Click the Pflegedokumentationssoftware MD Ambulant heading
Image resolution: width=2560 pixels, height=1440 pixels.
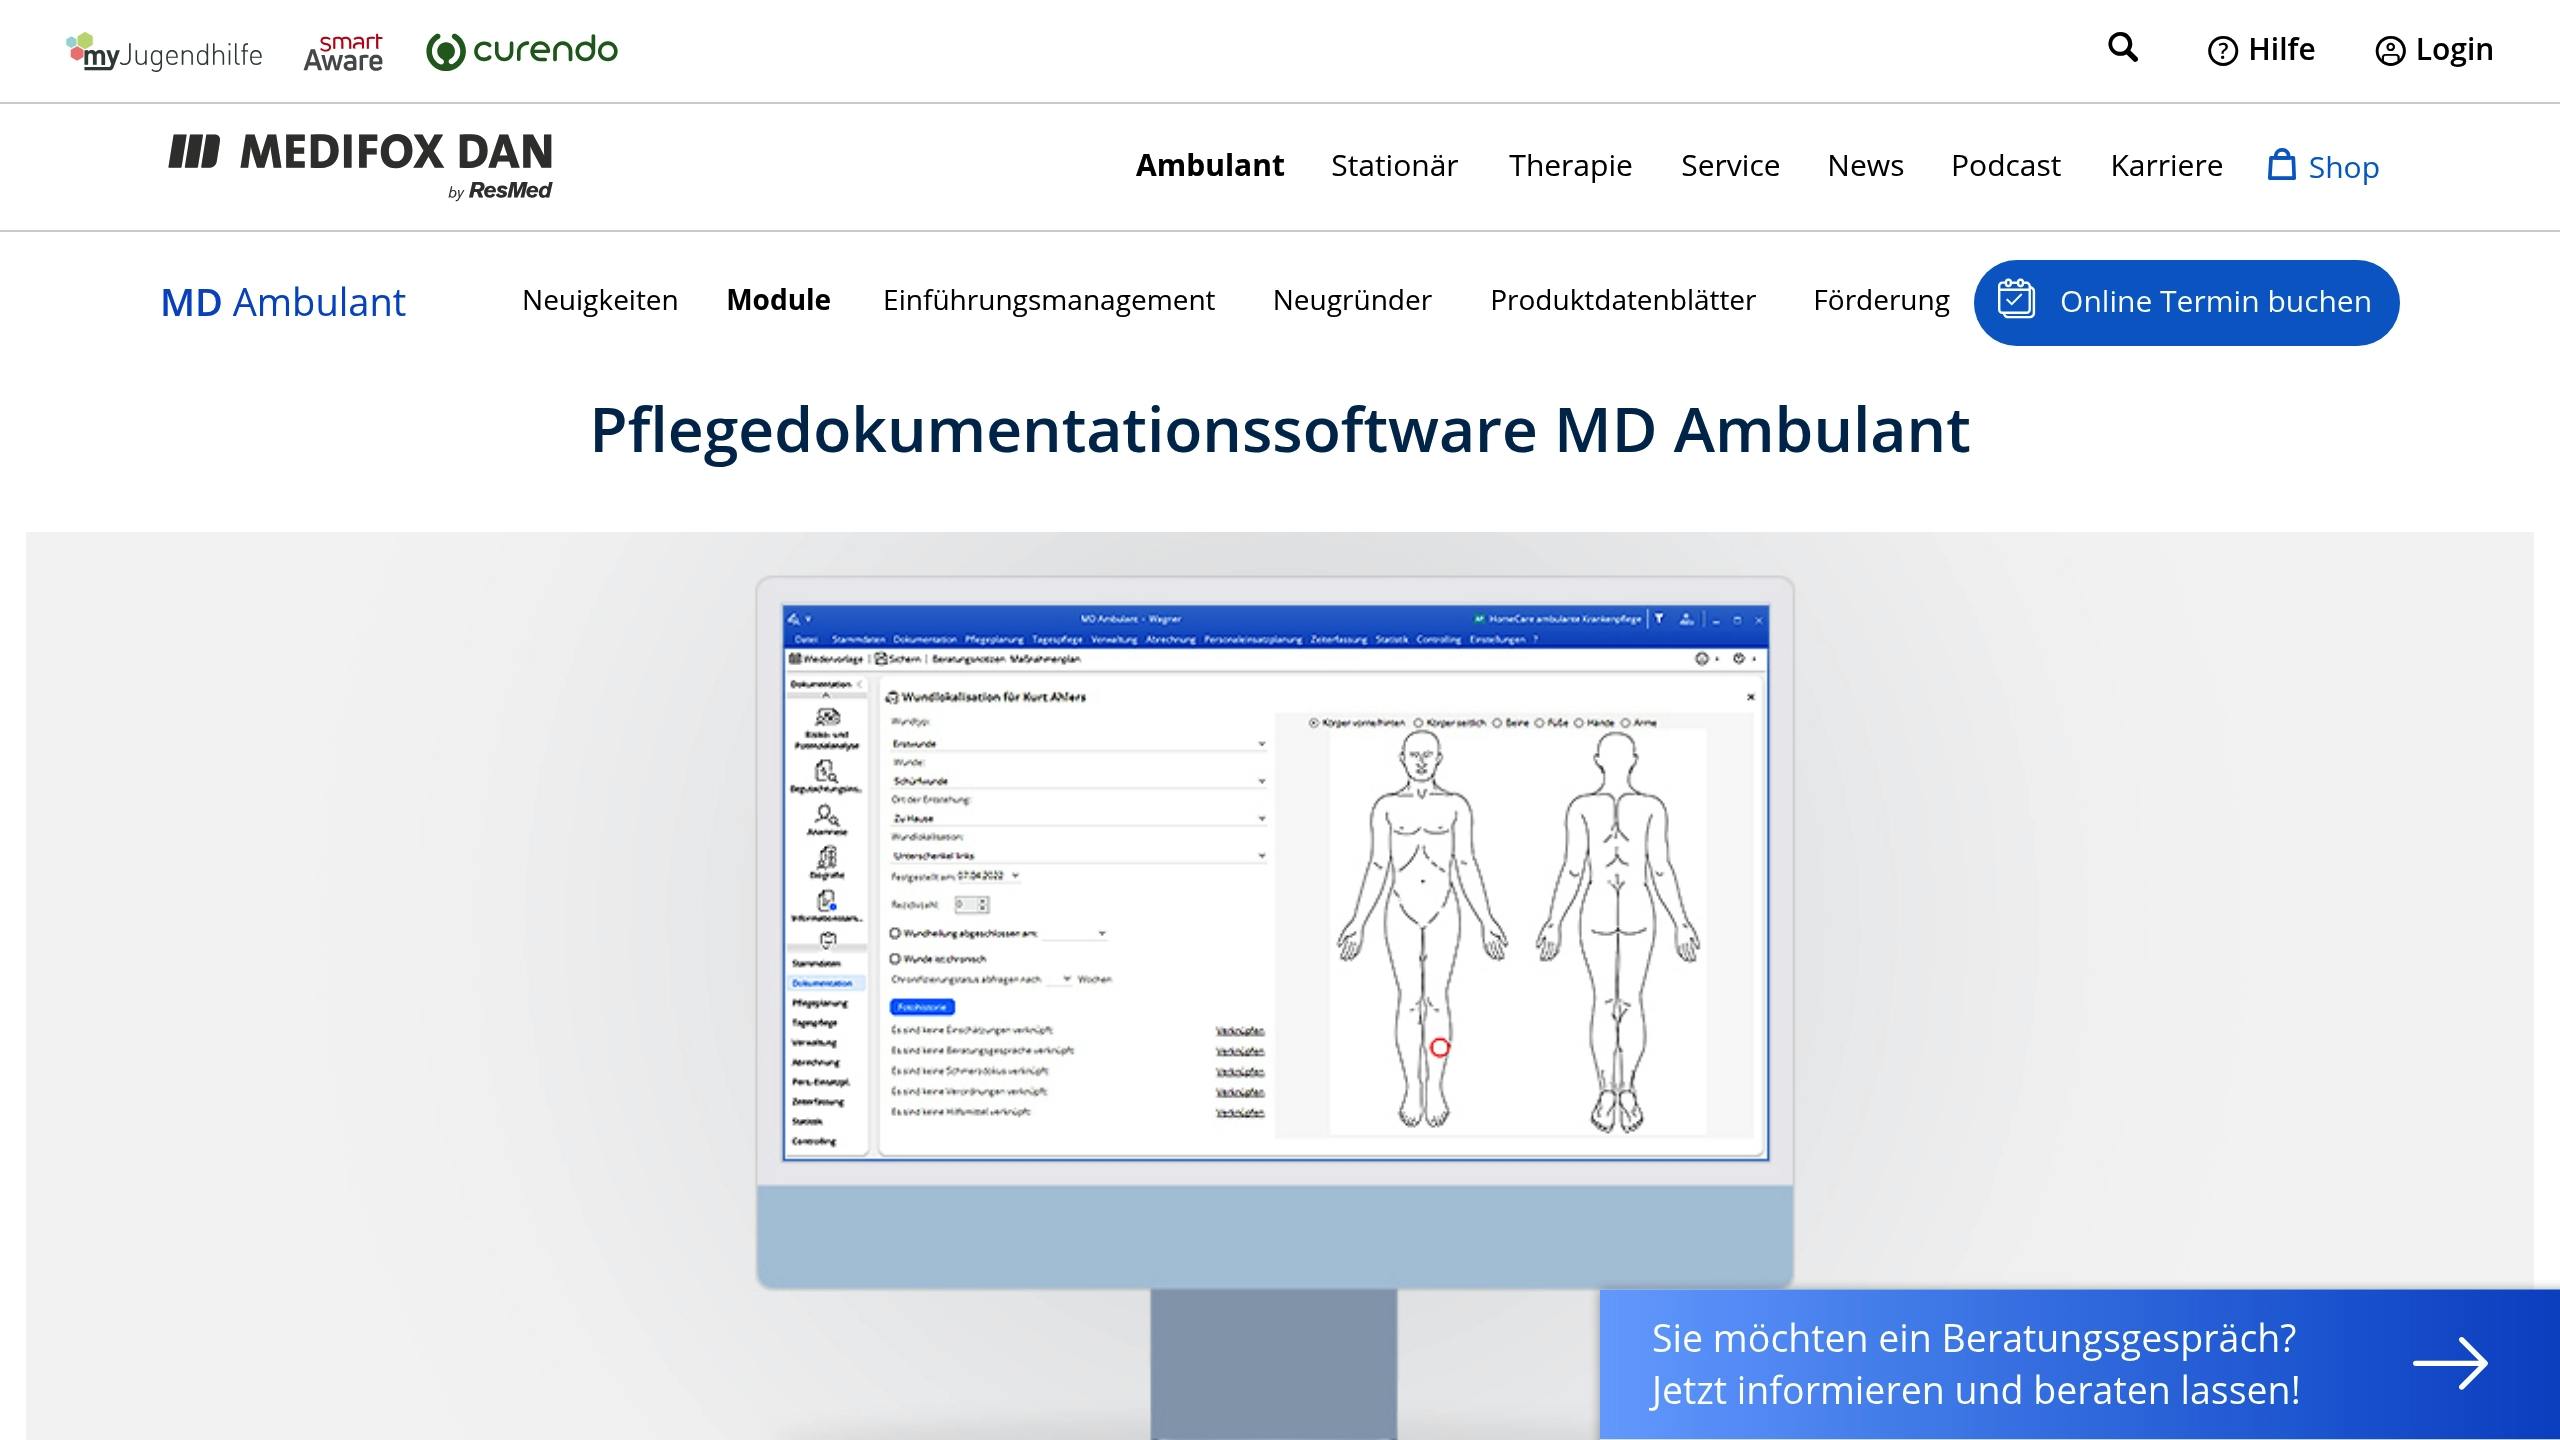1280,430
